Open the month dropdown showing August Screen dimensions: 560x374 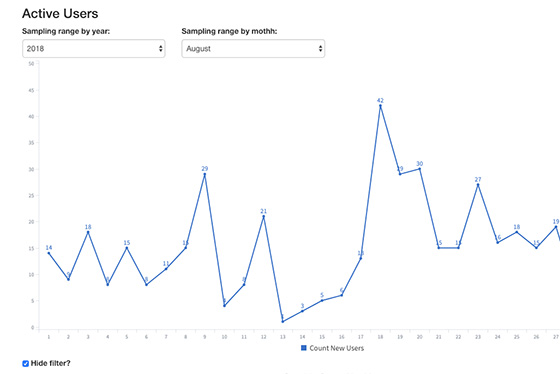point(253,49)
